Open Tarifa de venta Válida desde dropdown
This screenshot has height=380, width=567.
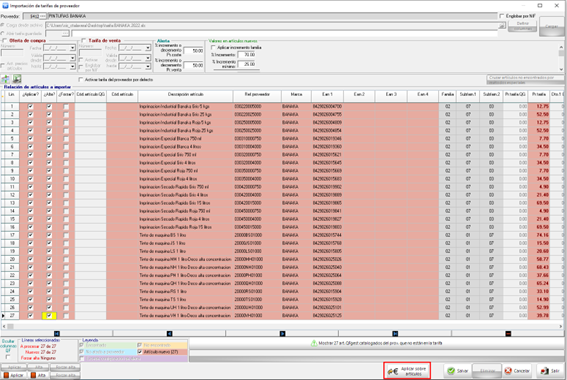pyautogui.click(x=148, y=58)
